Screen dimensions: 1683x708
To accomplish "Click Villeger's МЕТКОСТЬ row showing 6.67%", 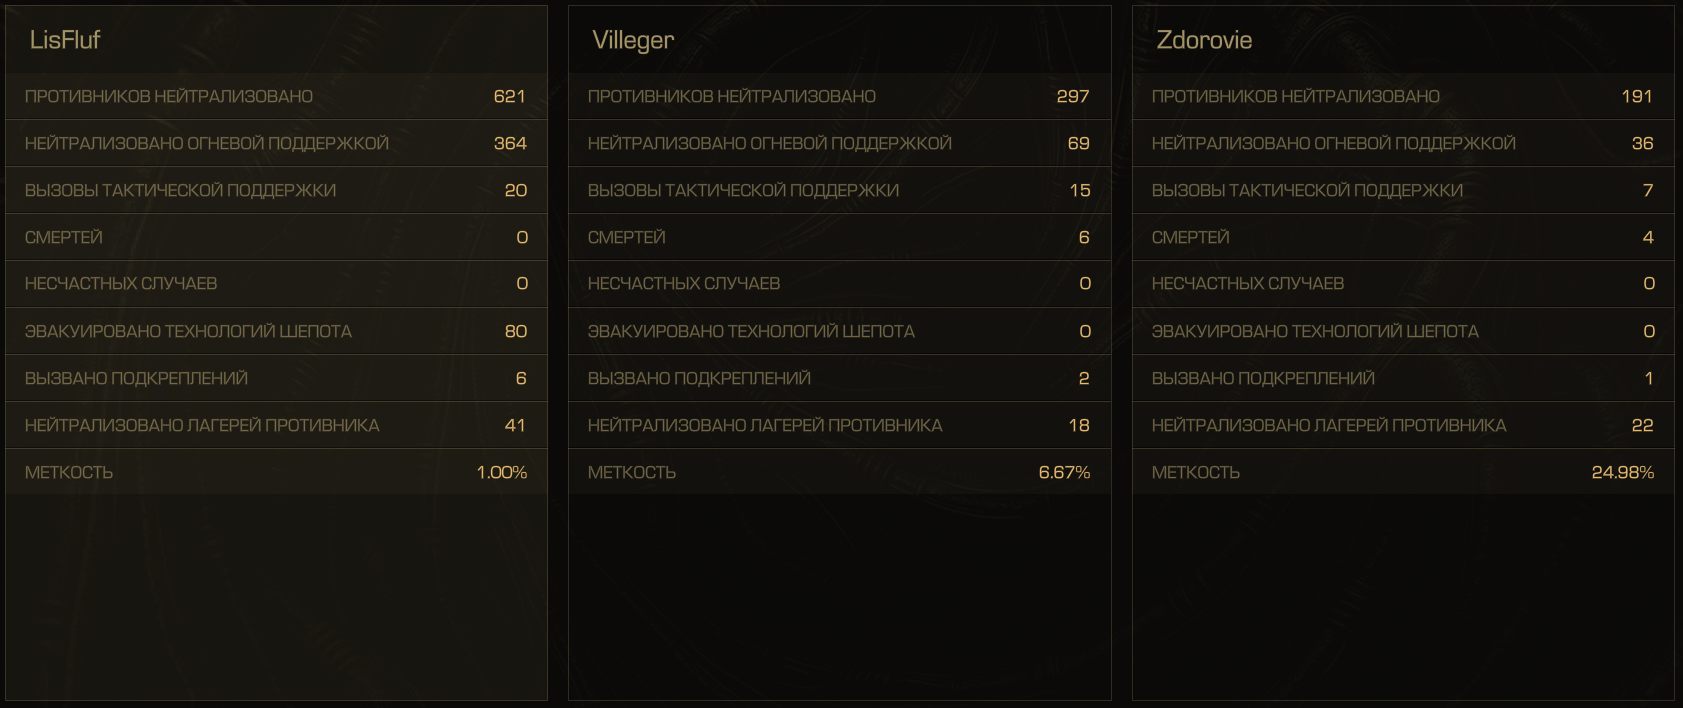I will (x=839, y=472).
